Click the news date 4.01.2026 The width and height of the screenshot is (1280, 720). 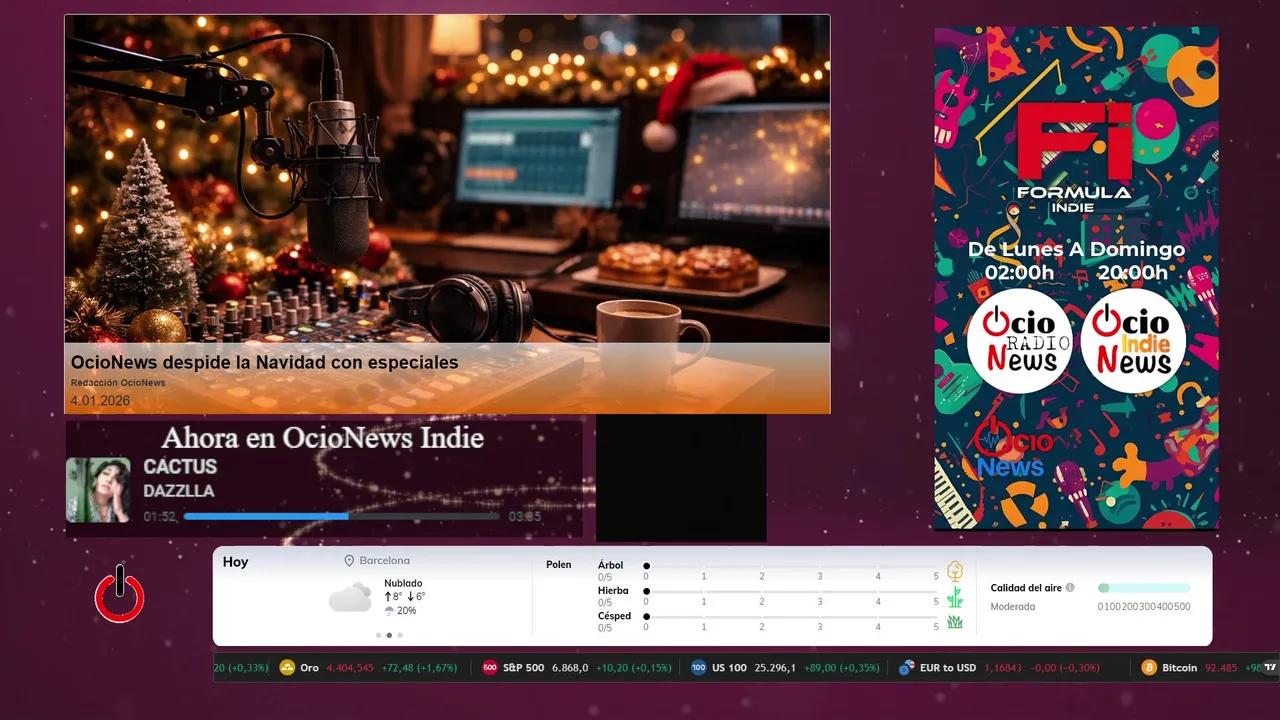(x=100, y=401)
